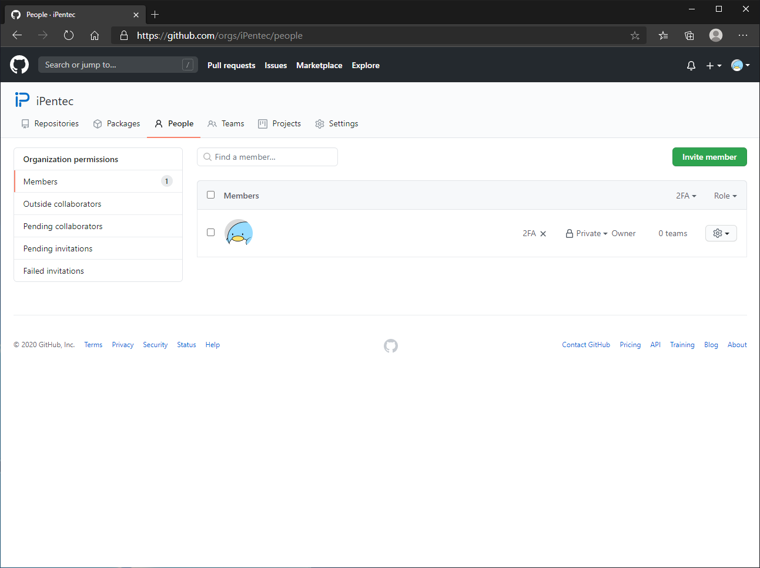
Task: Open Contact GitHub footer link
Action: (586, 345)
